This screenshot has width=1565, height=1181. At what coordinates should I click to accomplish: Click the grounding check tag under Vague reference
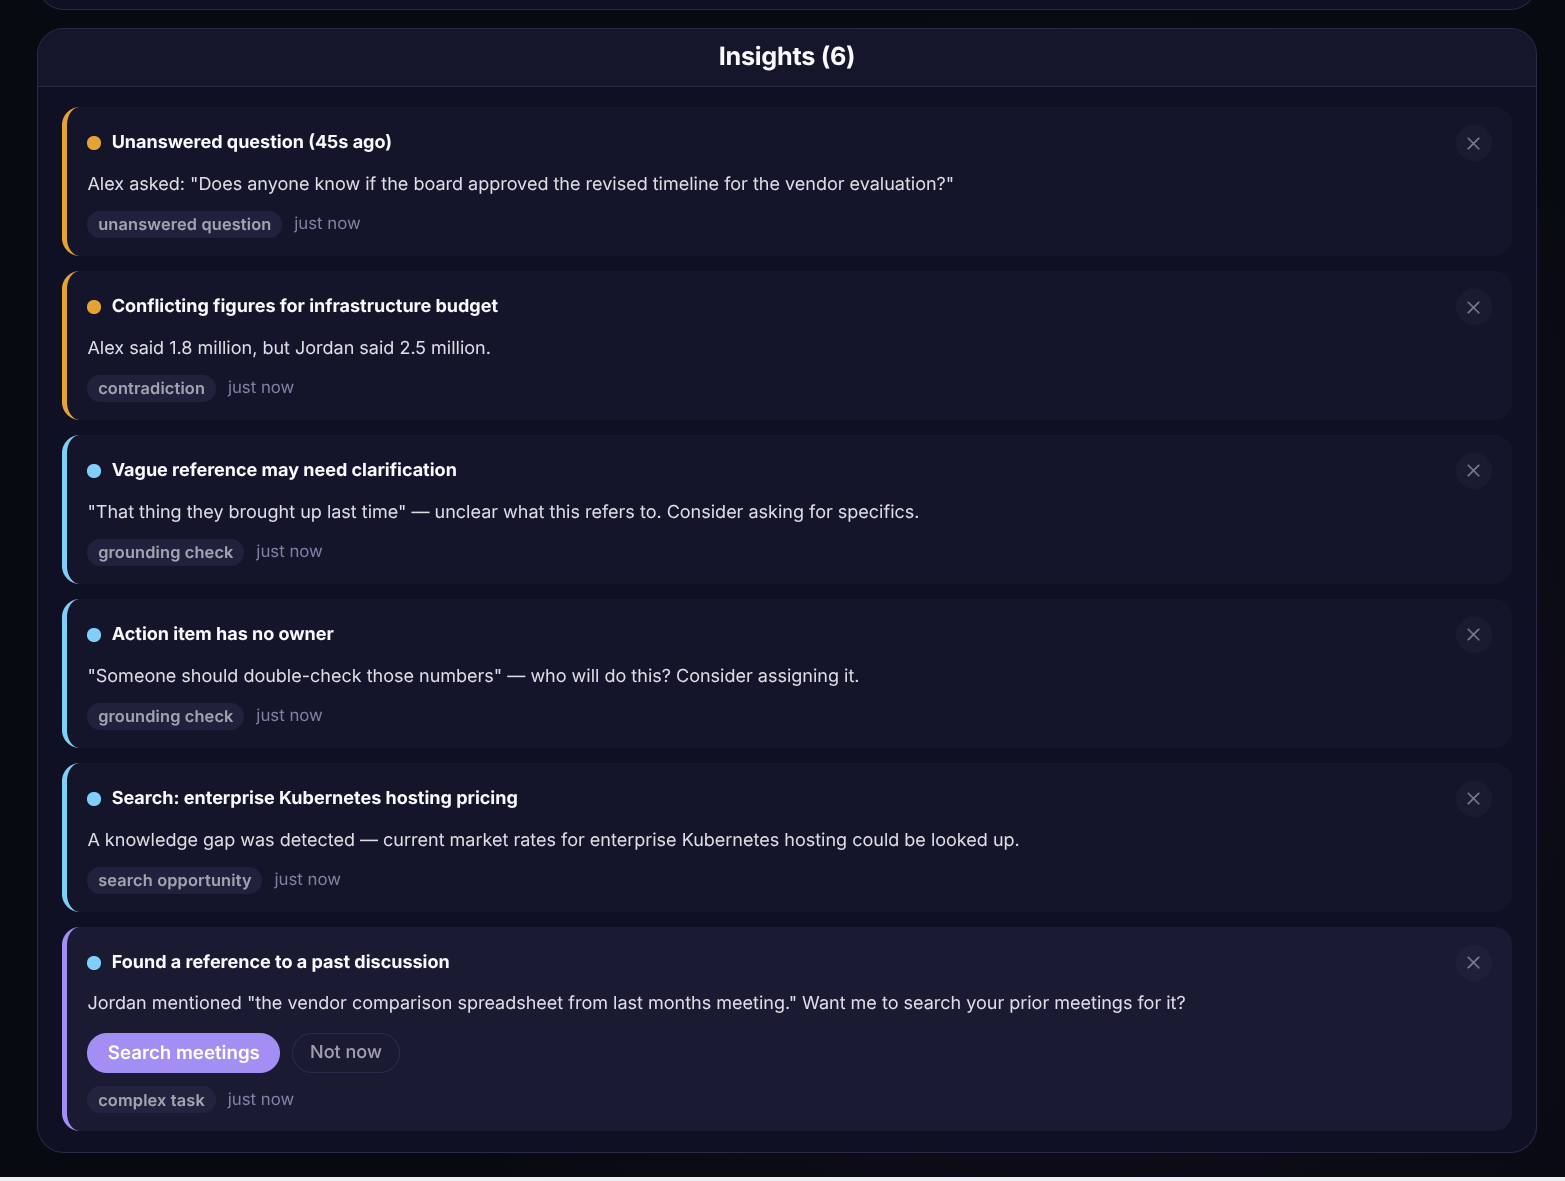pyautogui.click(x=165, y=552)
